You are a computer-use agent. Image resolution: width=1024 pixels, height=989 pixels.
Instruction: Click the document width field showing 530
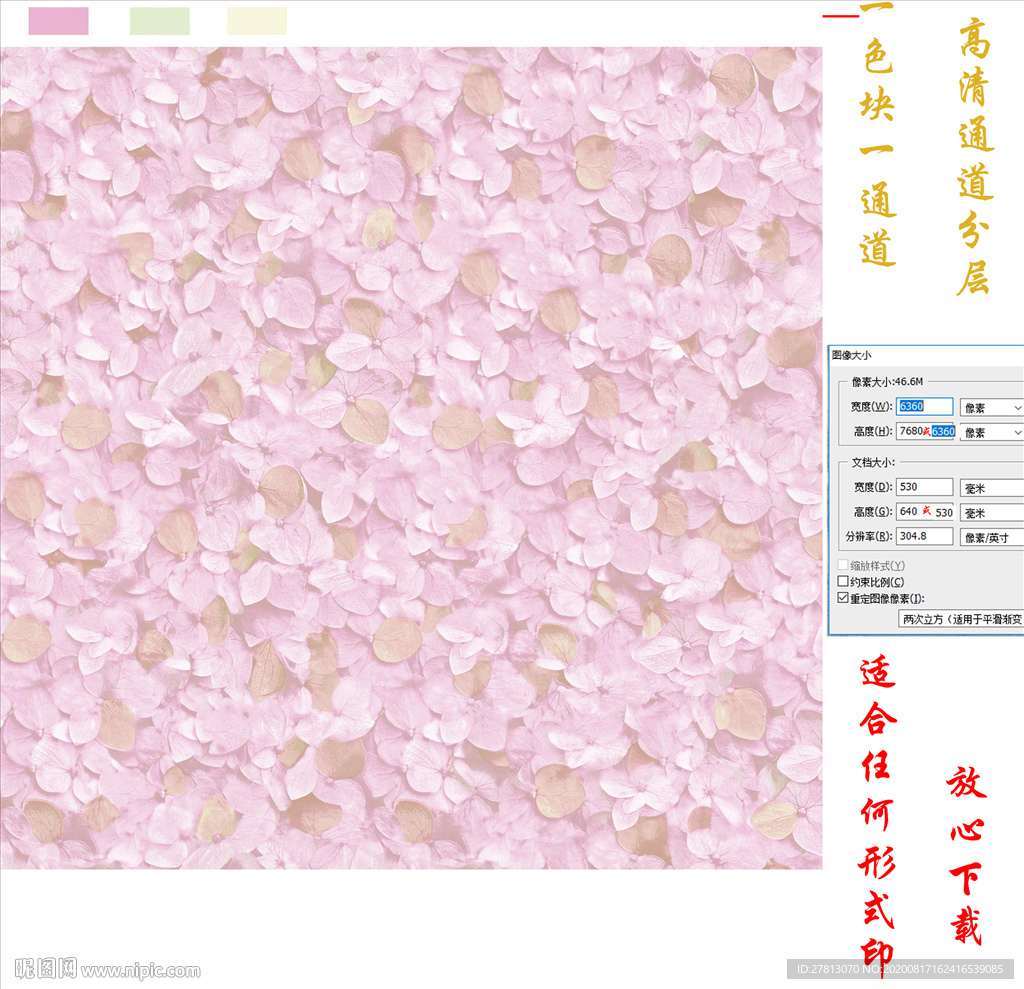point(924,487)
